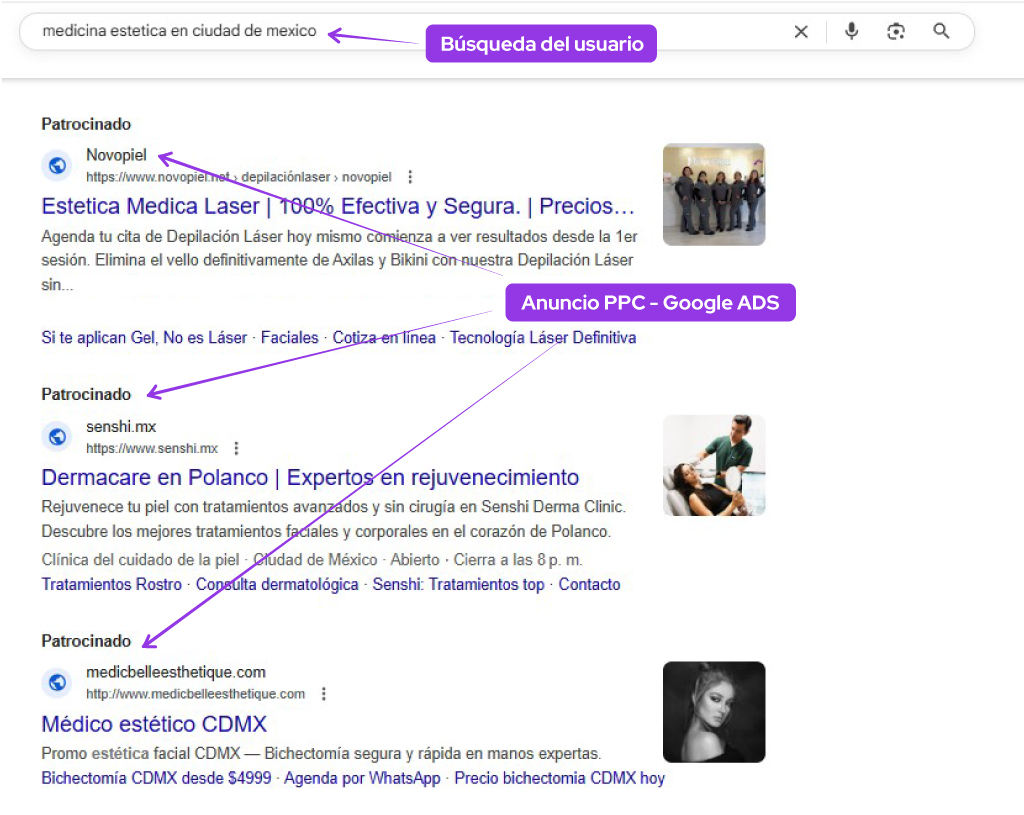Open three-dot menu beside medicbelleesthetique.com URL
This screenshot has width=1024, height=815.
pyautogui.click(x=323, y=694)
